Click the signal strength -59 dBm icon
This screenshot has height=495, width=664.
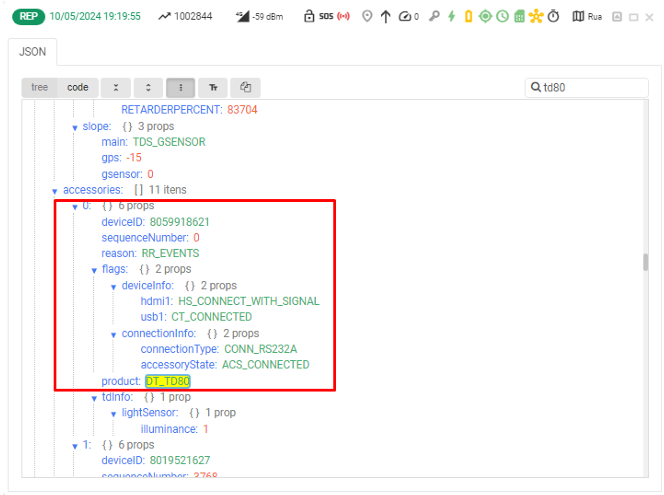243,17
